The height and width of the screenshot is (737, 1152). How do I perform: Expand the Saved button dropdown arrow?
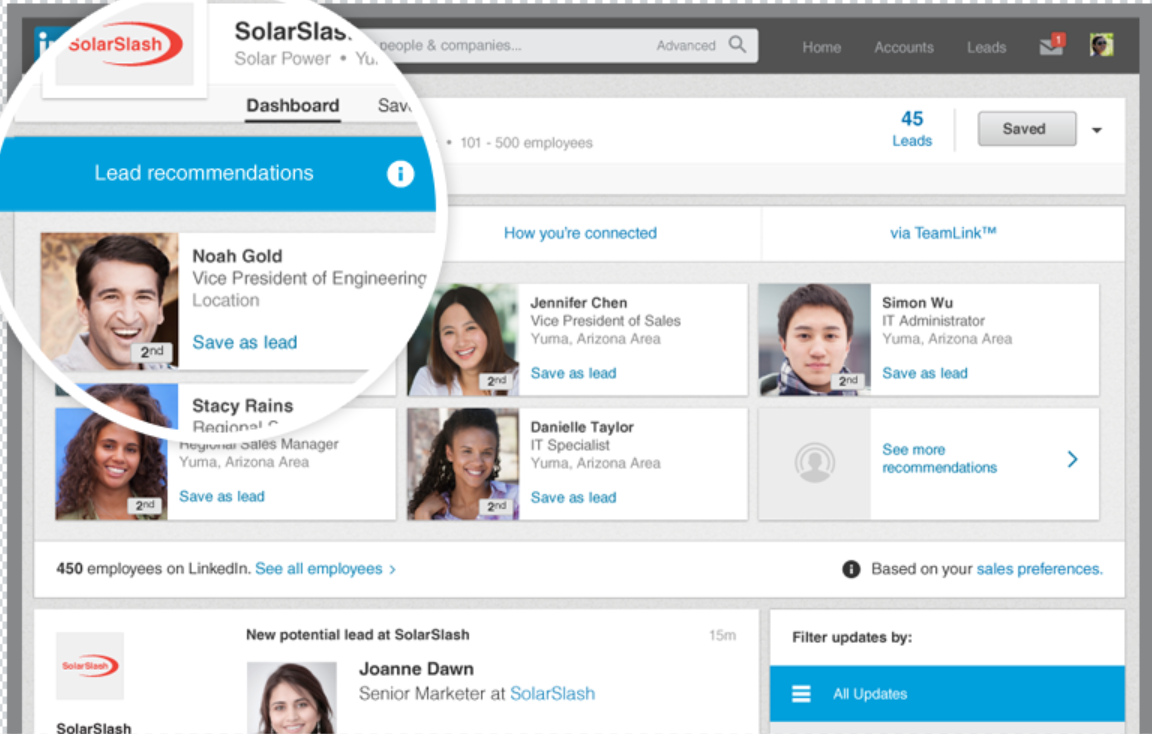pyautogui.click(x=1097, y=130)
